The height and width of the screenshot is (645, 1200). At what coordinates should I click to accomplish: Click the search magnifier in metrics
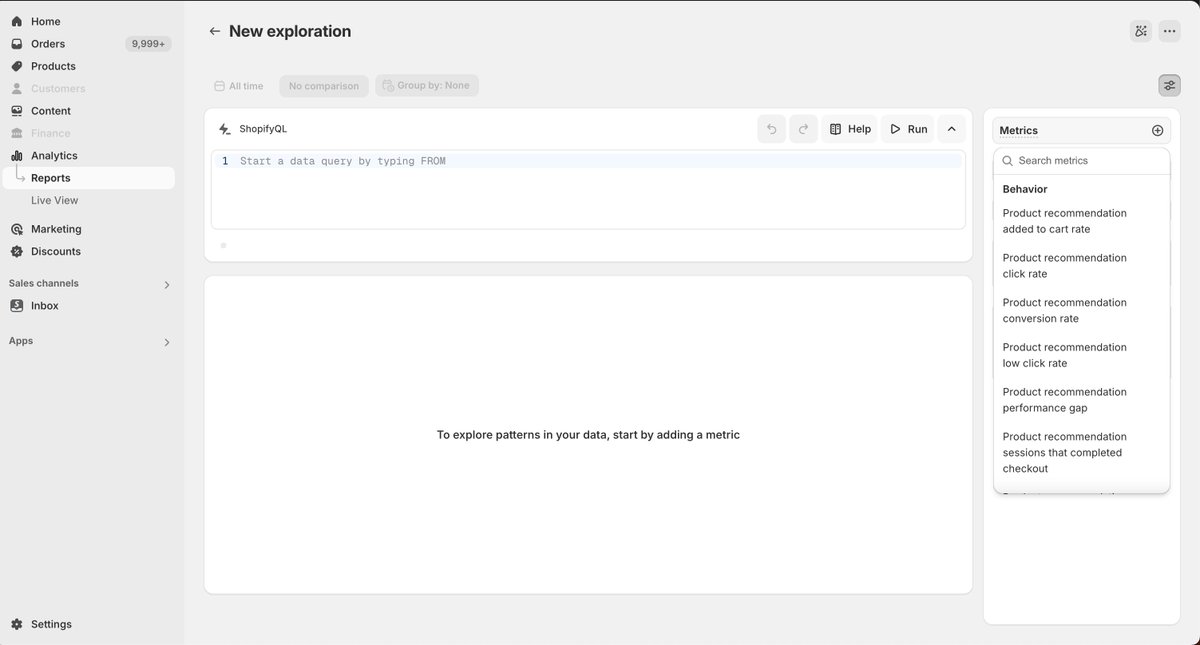1008,160
